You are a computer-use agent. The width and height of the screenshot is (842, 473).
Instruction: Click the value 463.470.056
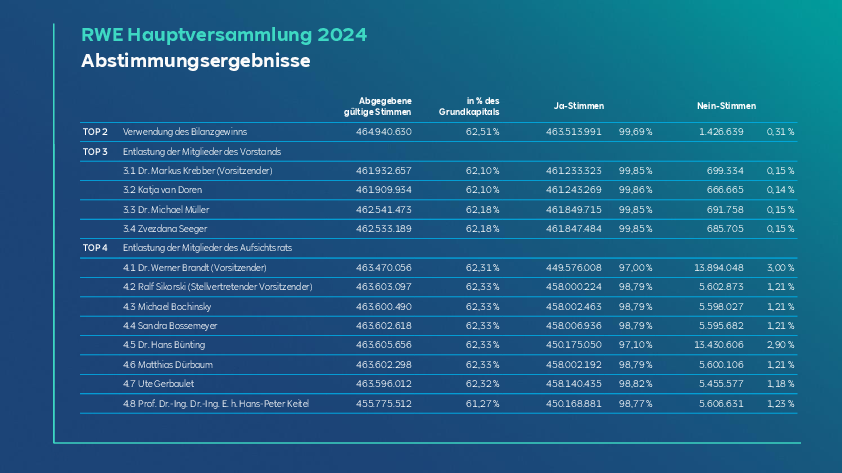click(x=383, y=268)
